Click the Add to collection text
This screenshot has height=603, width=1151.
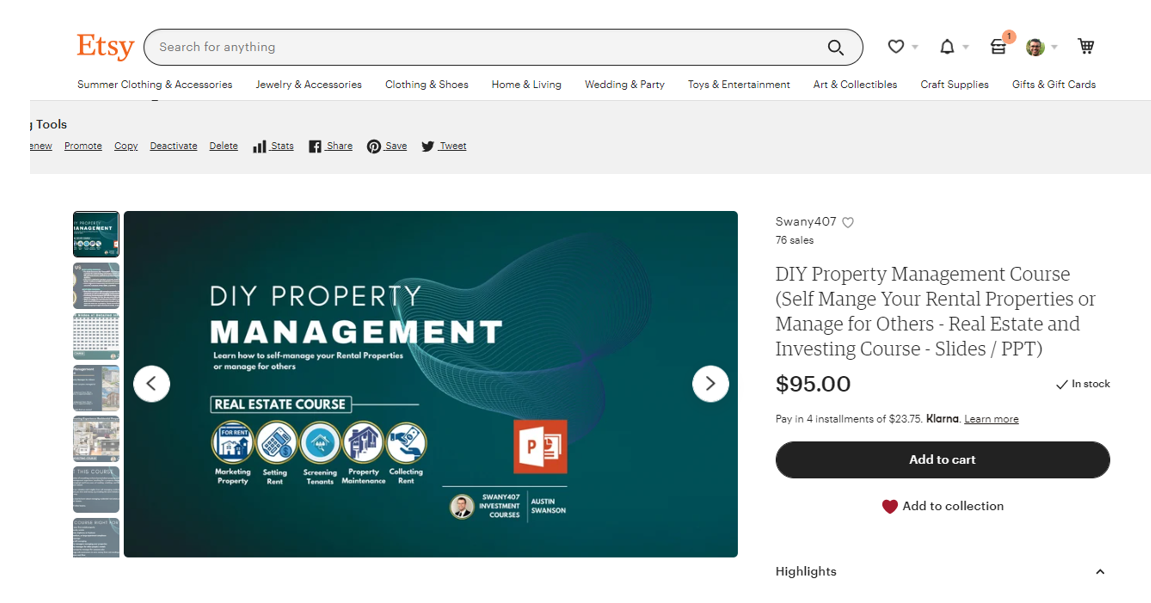click(x=953, y=506)
